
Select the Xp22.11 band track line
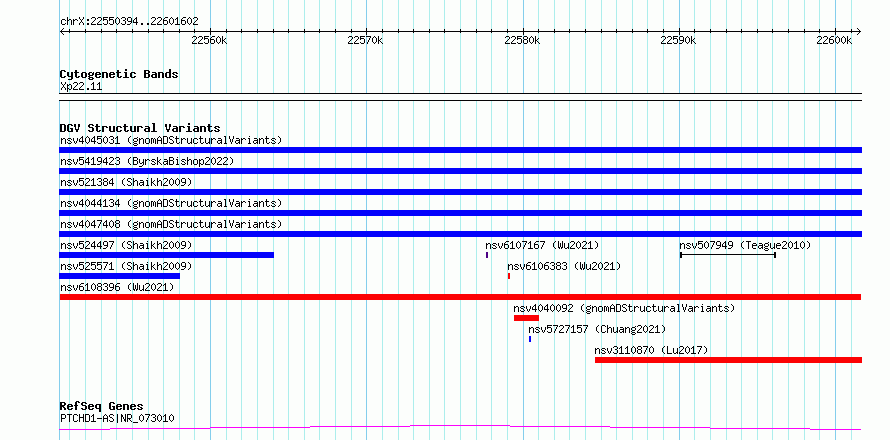pyautogui.click(x=460, y=97)
